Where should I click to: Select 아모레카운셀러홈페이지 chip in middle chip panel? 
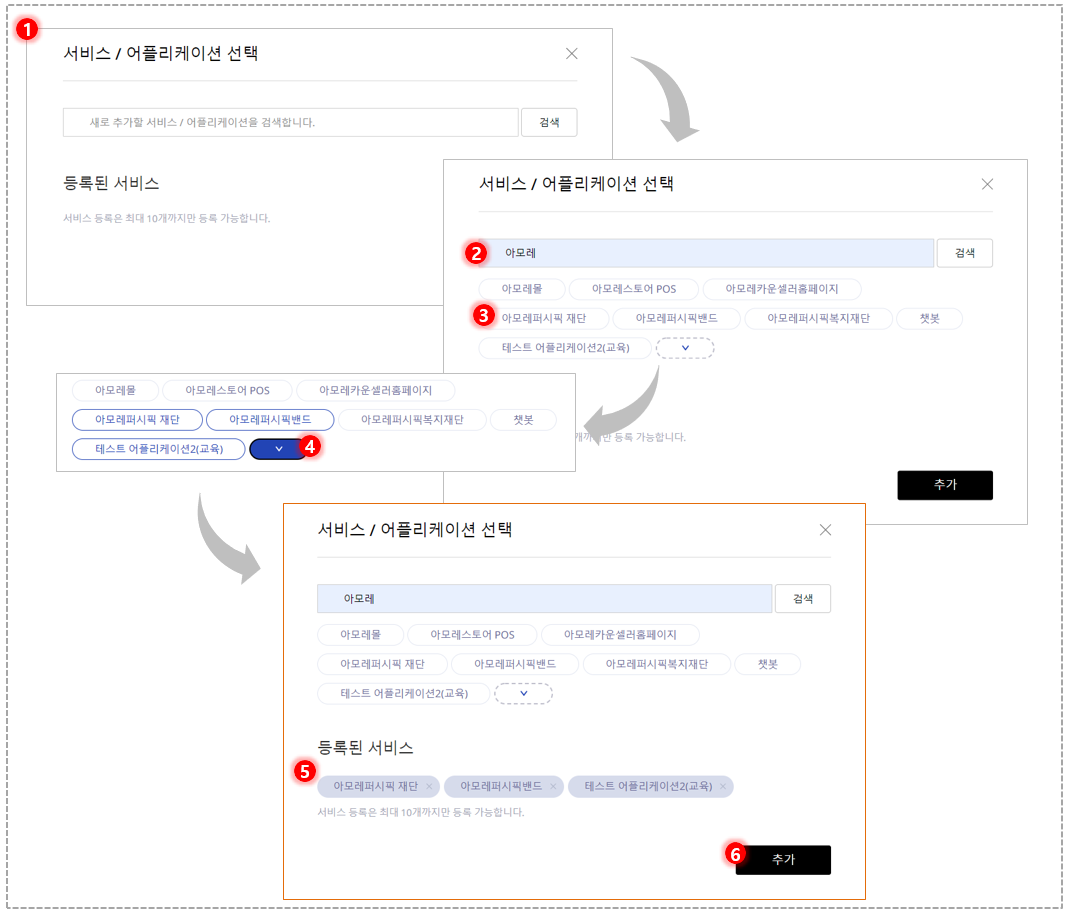(x=375, y=390)
